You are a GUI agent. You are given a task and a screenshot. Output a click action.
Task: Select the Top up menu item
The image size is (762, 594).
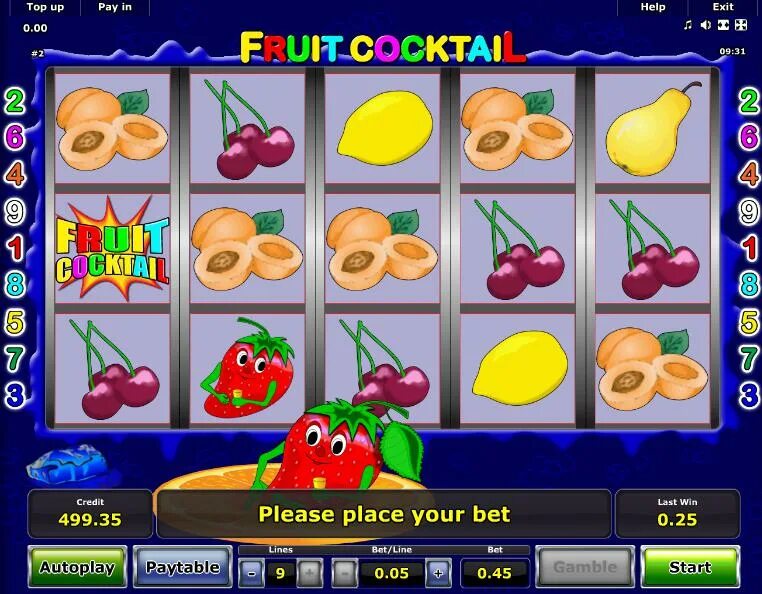[x=45, y=7]
